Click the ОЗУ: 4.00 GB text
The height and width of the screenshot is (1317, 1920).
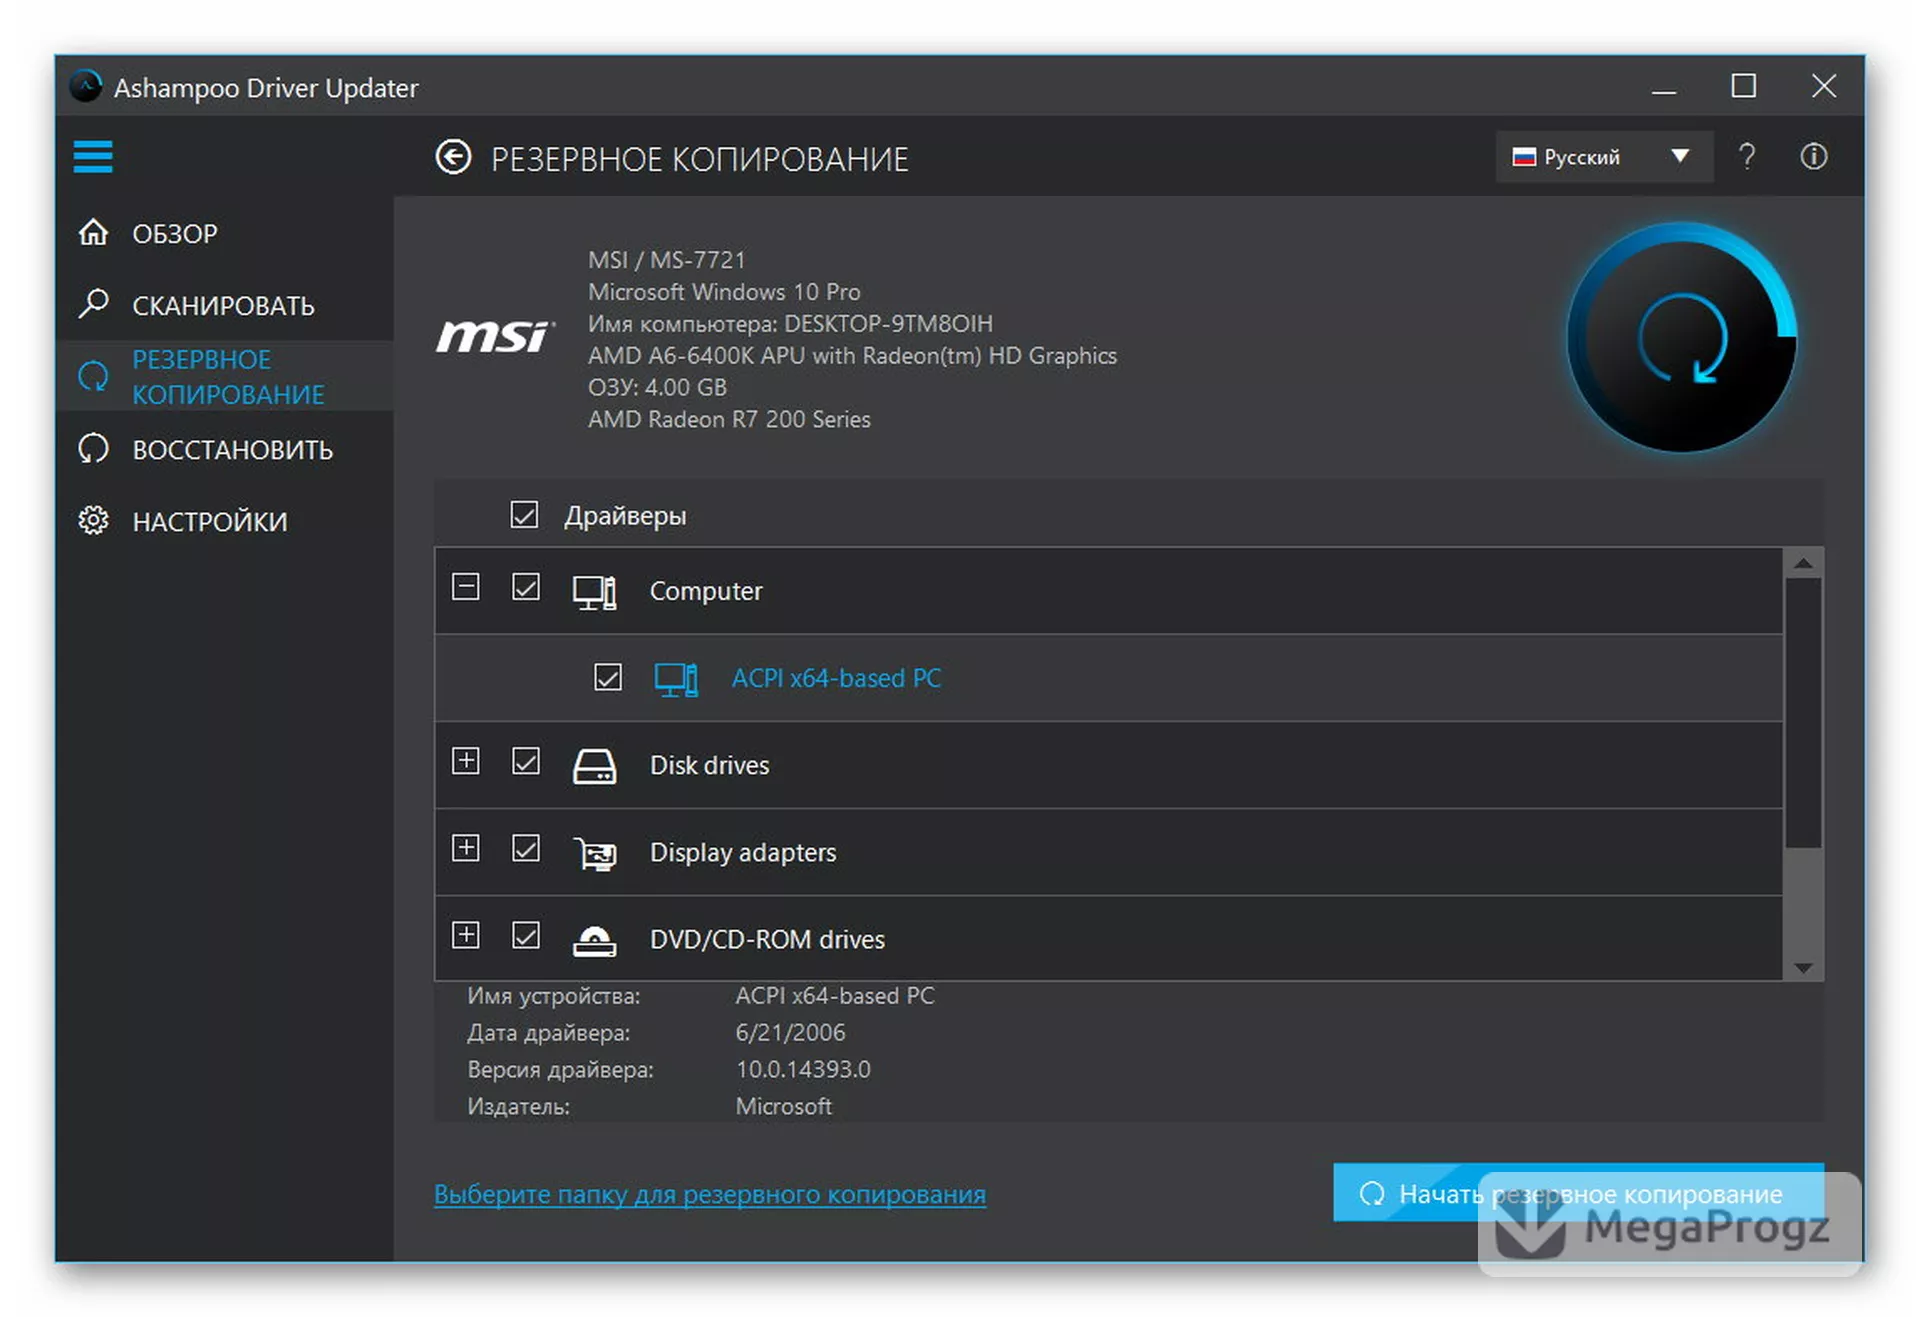coord(657,387)
